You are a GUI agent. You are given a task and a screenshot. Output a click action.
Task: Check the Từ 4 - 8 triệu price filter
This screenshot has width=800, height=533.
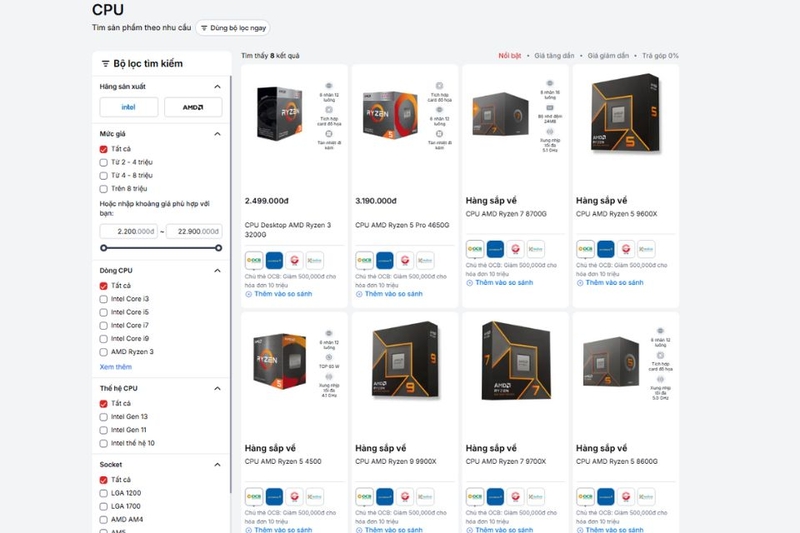coord(104,176)
